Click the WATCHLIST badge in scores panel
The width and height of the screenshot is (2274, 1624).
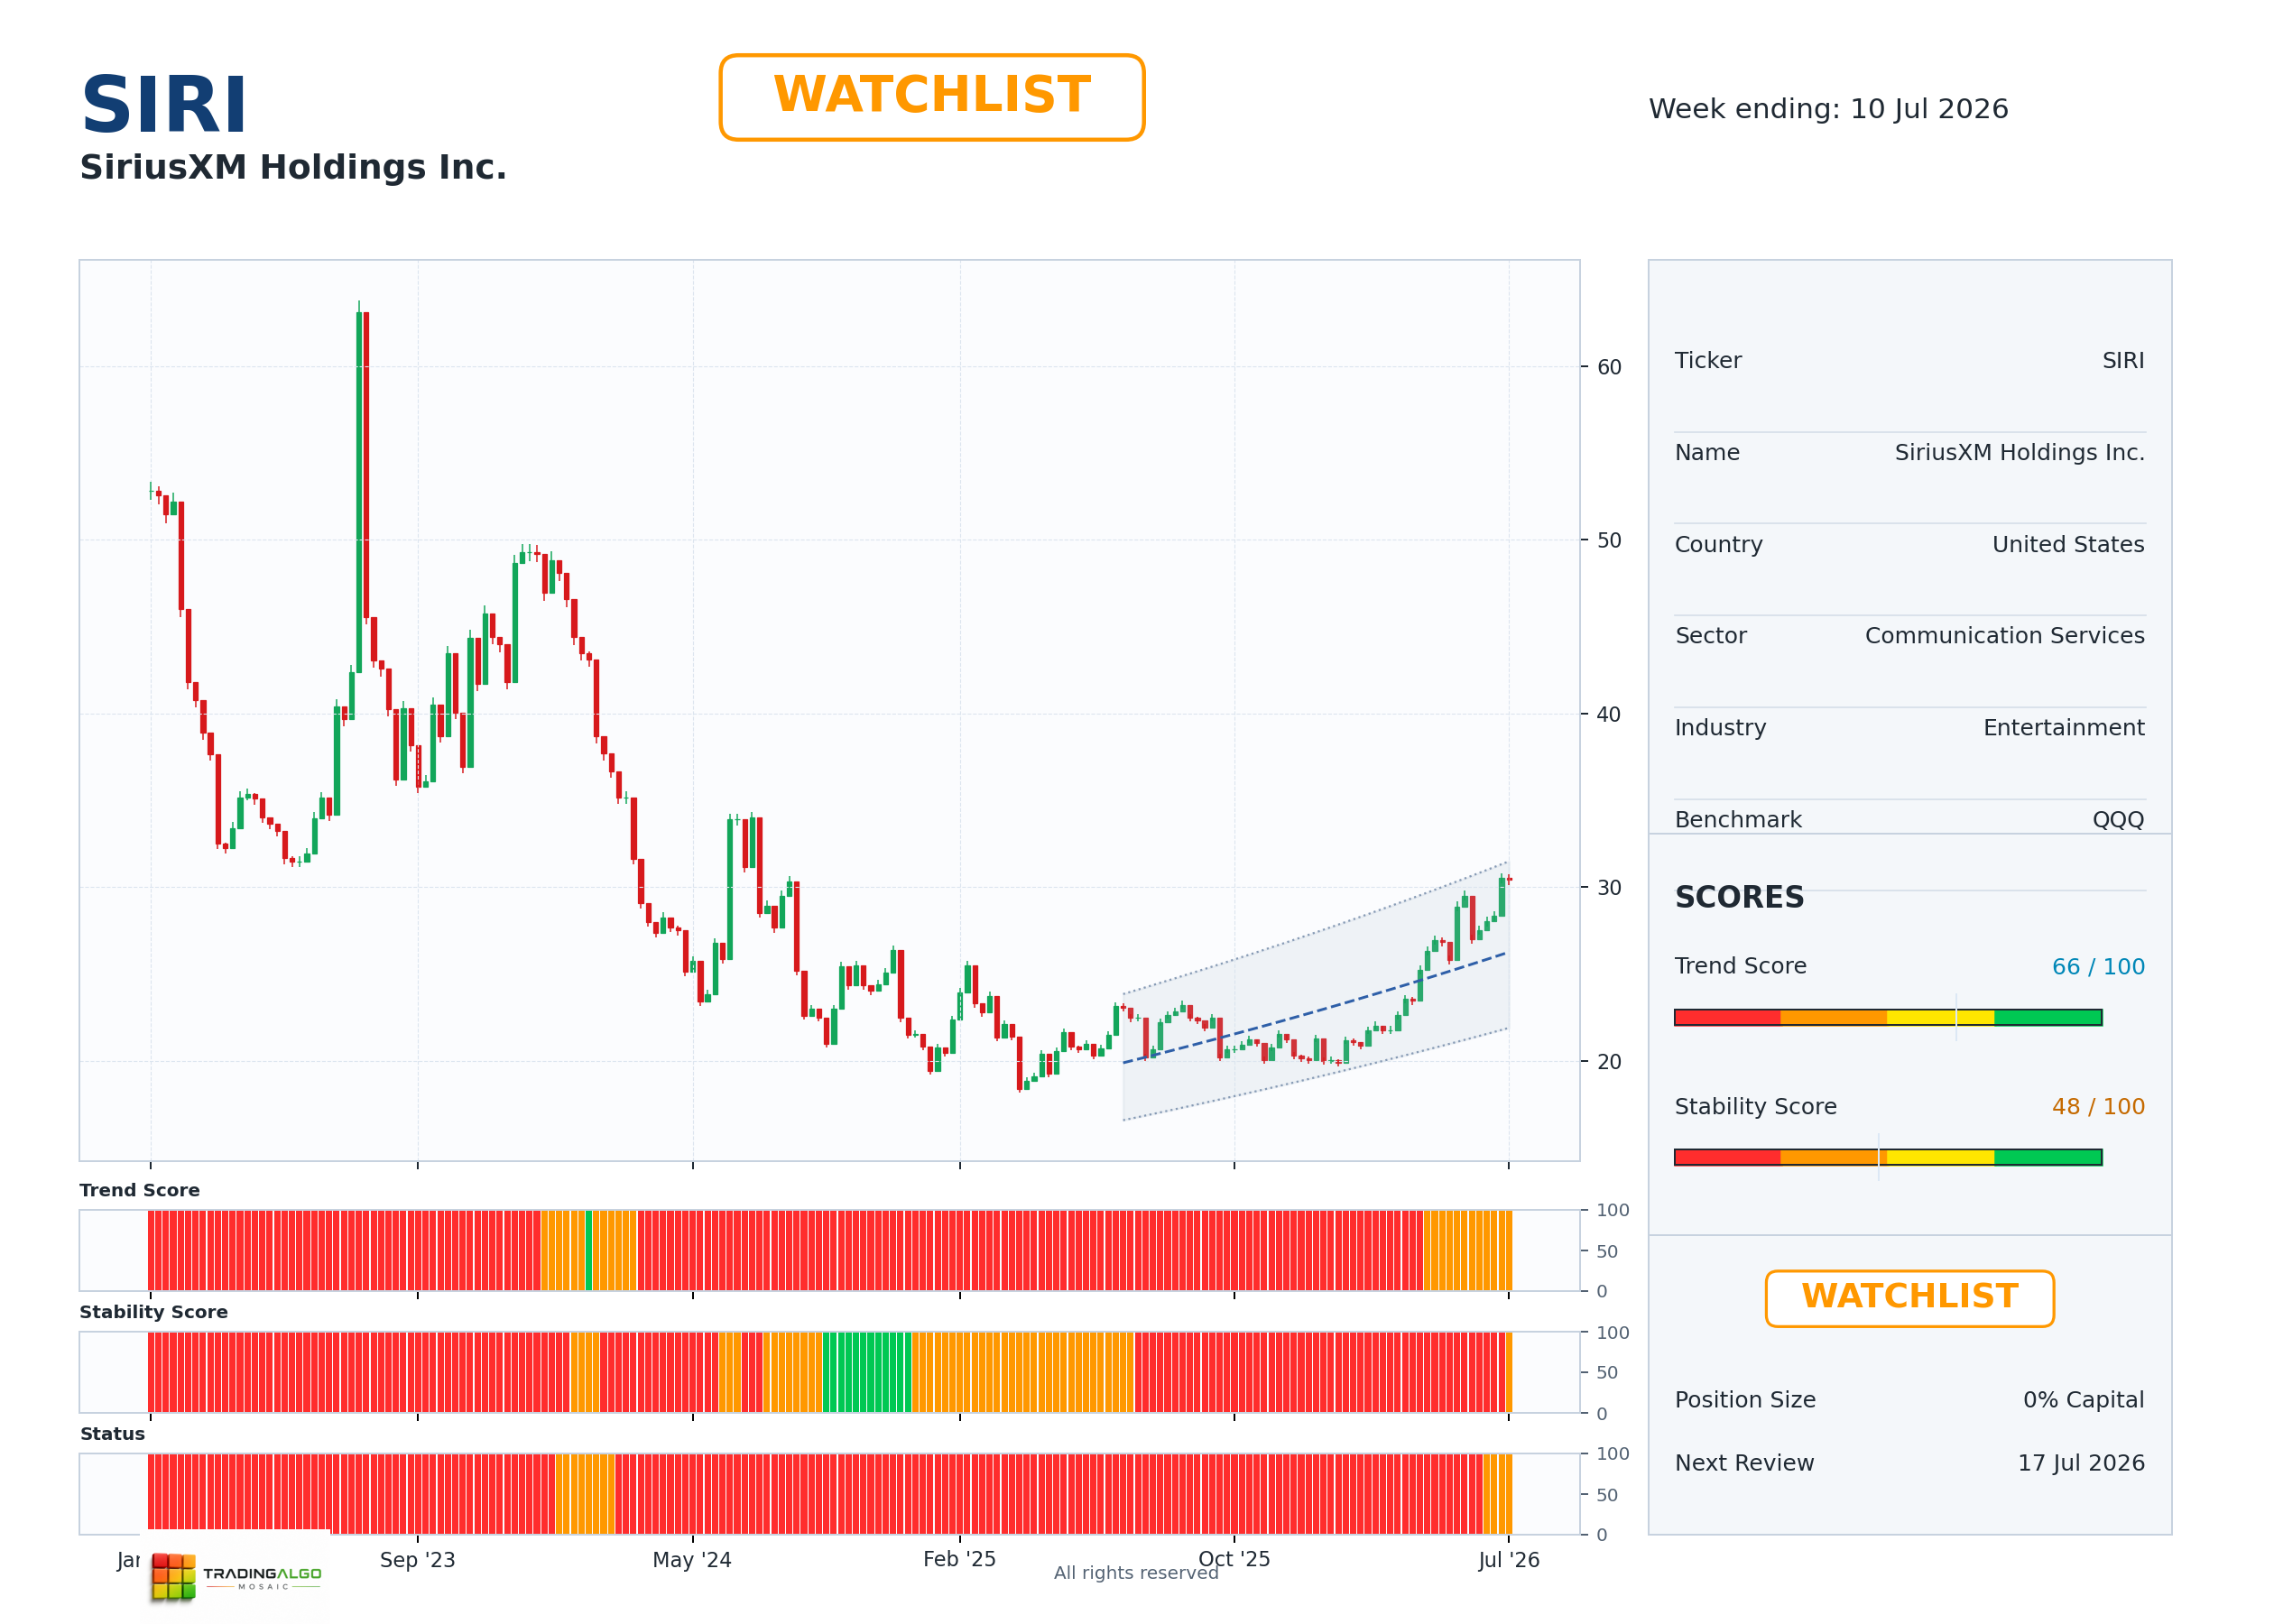[1909, 1298]
